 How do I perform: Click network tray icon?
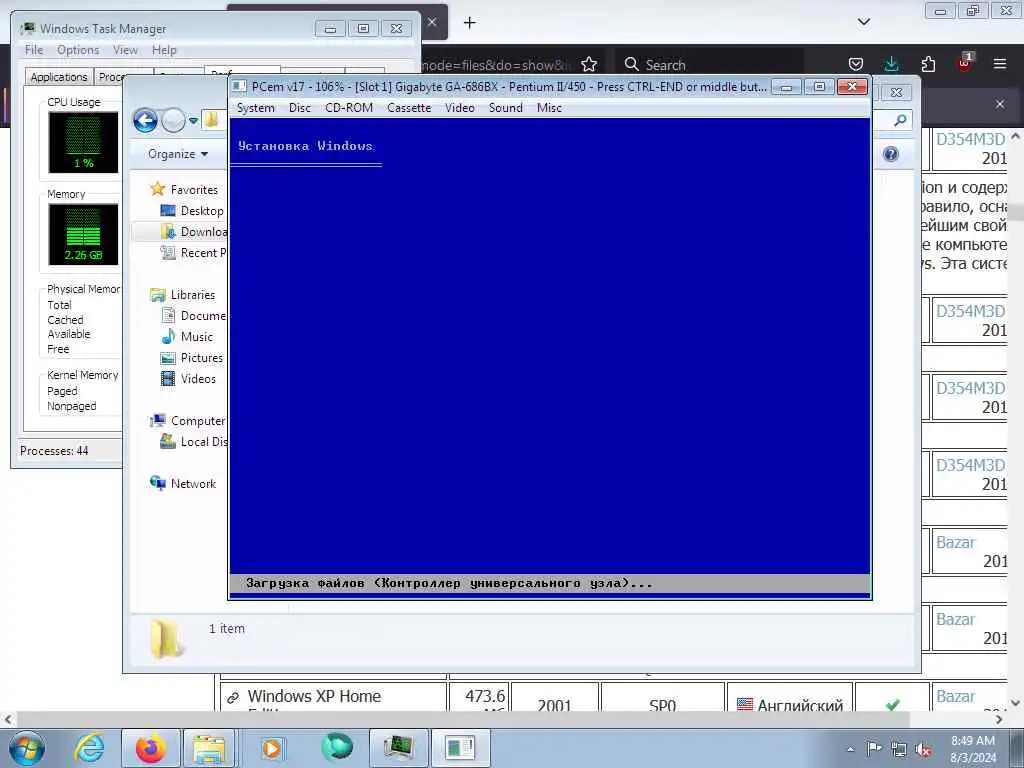tap(899, 749)
